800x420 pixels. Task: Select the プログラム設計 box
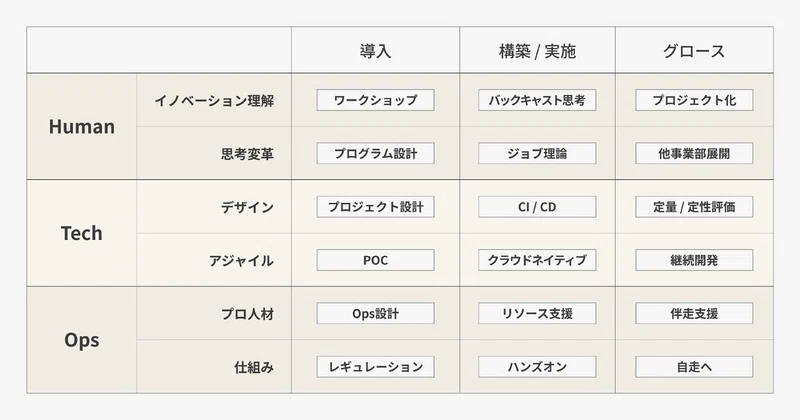coord(376,153)
